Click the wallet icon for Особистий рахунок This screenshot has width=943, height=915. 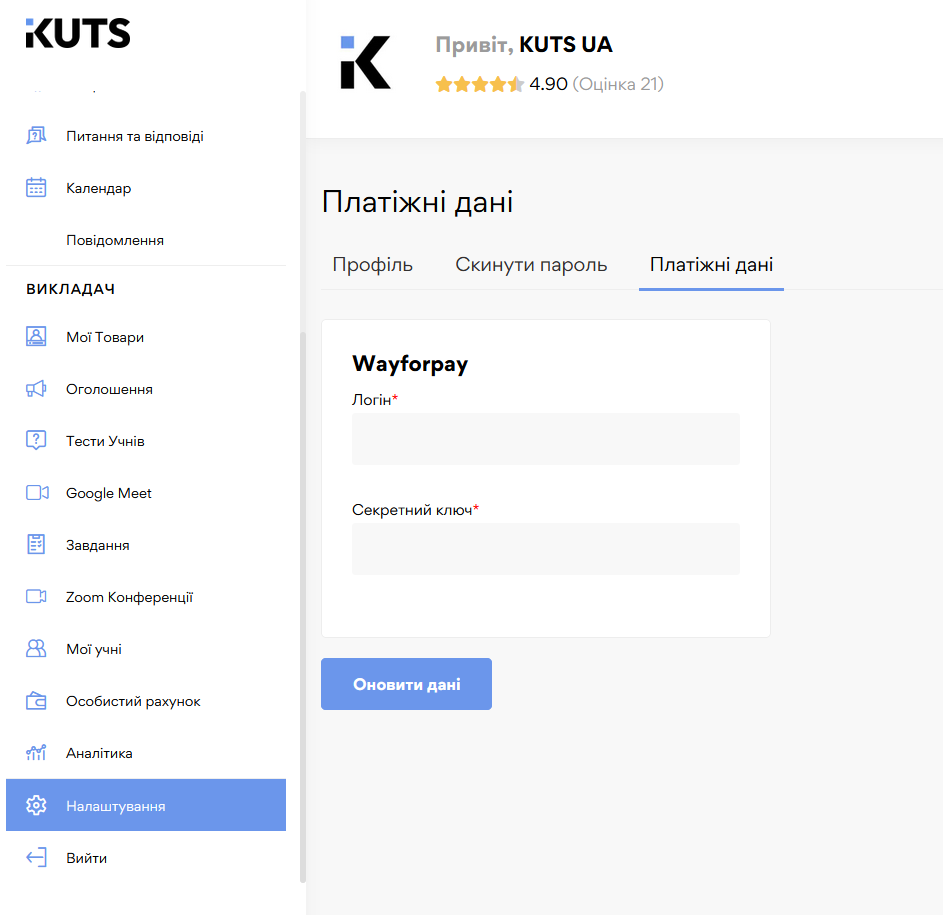(36, 701)
